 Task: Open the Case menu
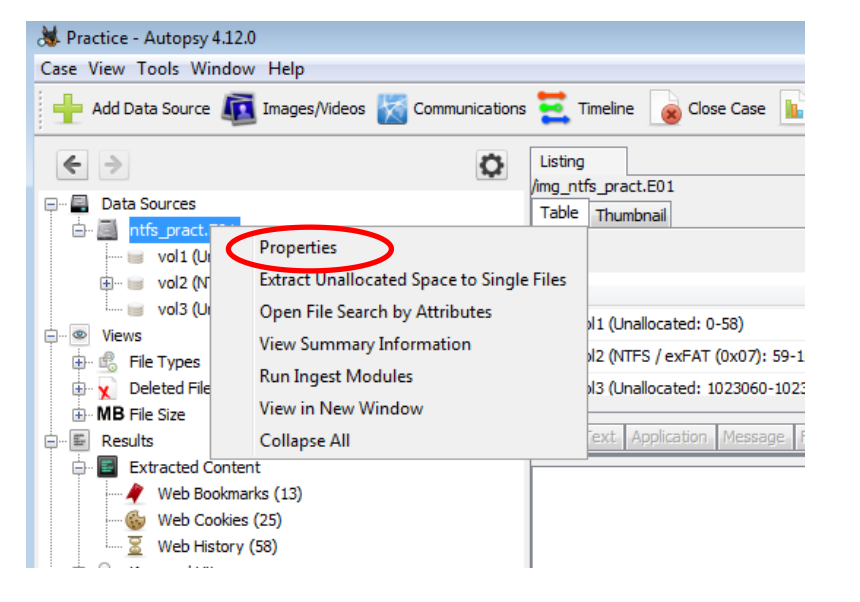click(x=59, y=69)
